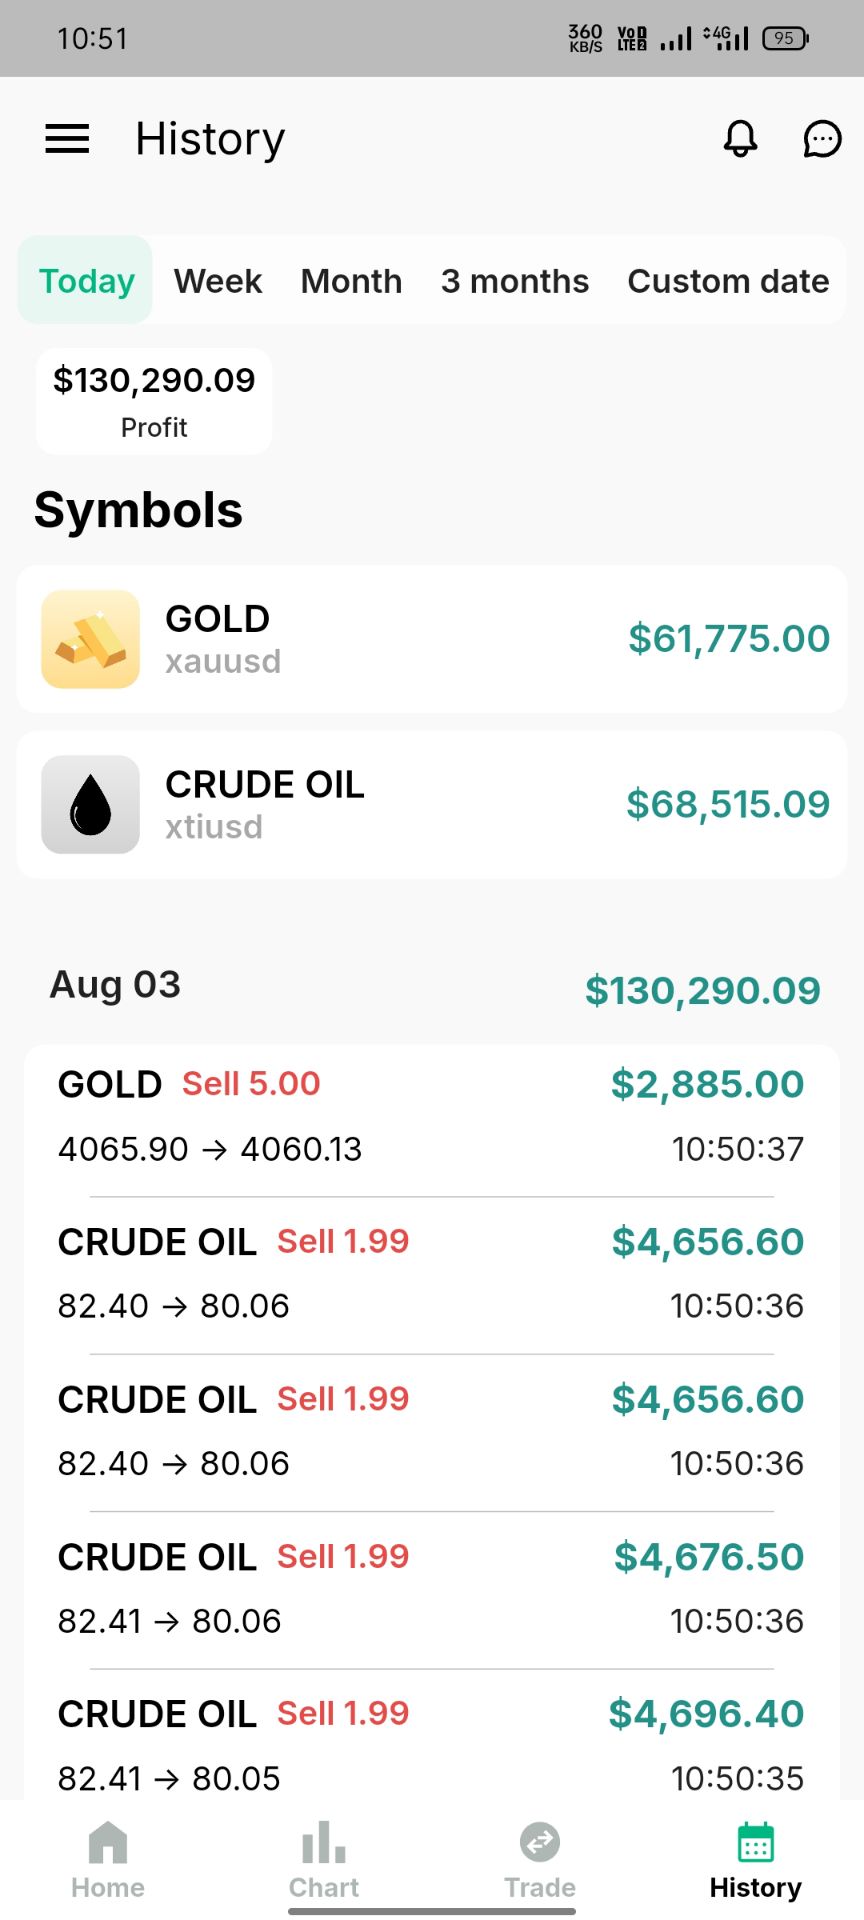Choose Custom date range
864x1920 pixels.
728,281
